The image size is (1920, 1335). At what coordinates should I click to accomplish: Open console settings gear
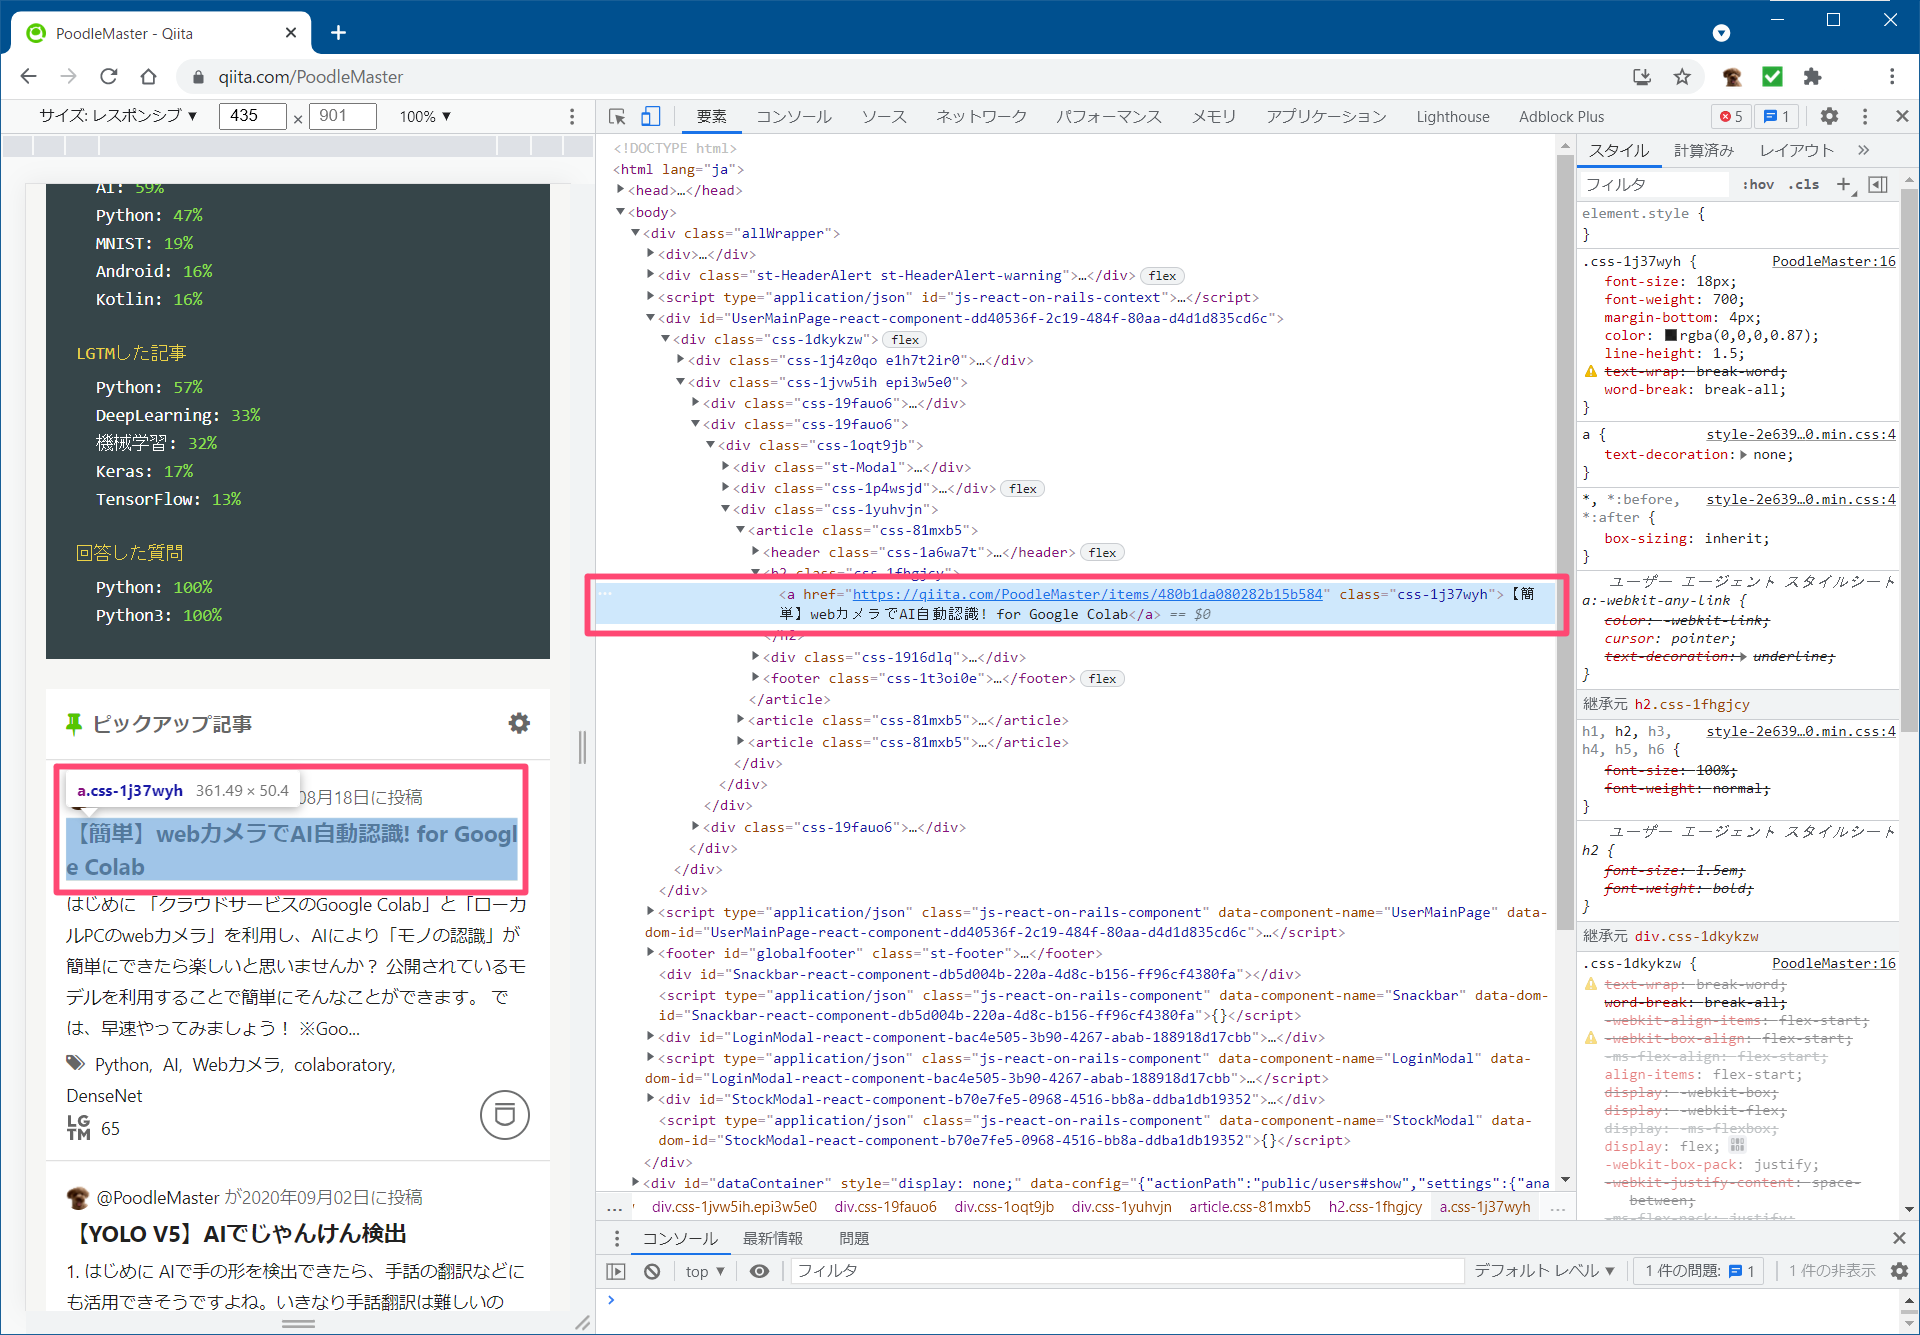click(x=1899, y=1271)
